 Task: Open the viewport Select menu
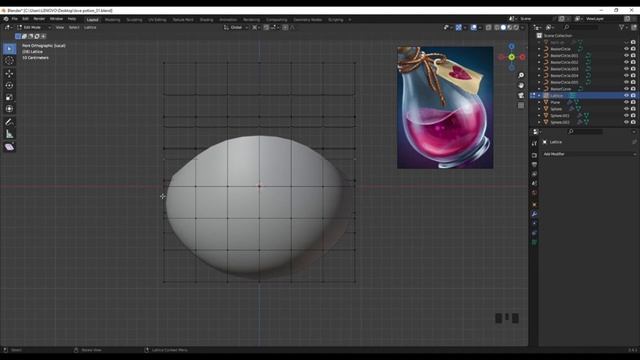[74, 27]
